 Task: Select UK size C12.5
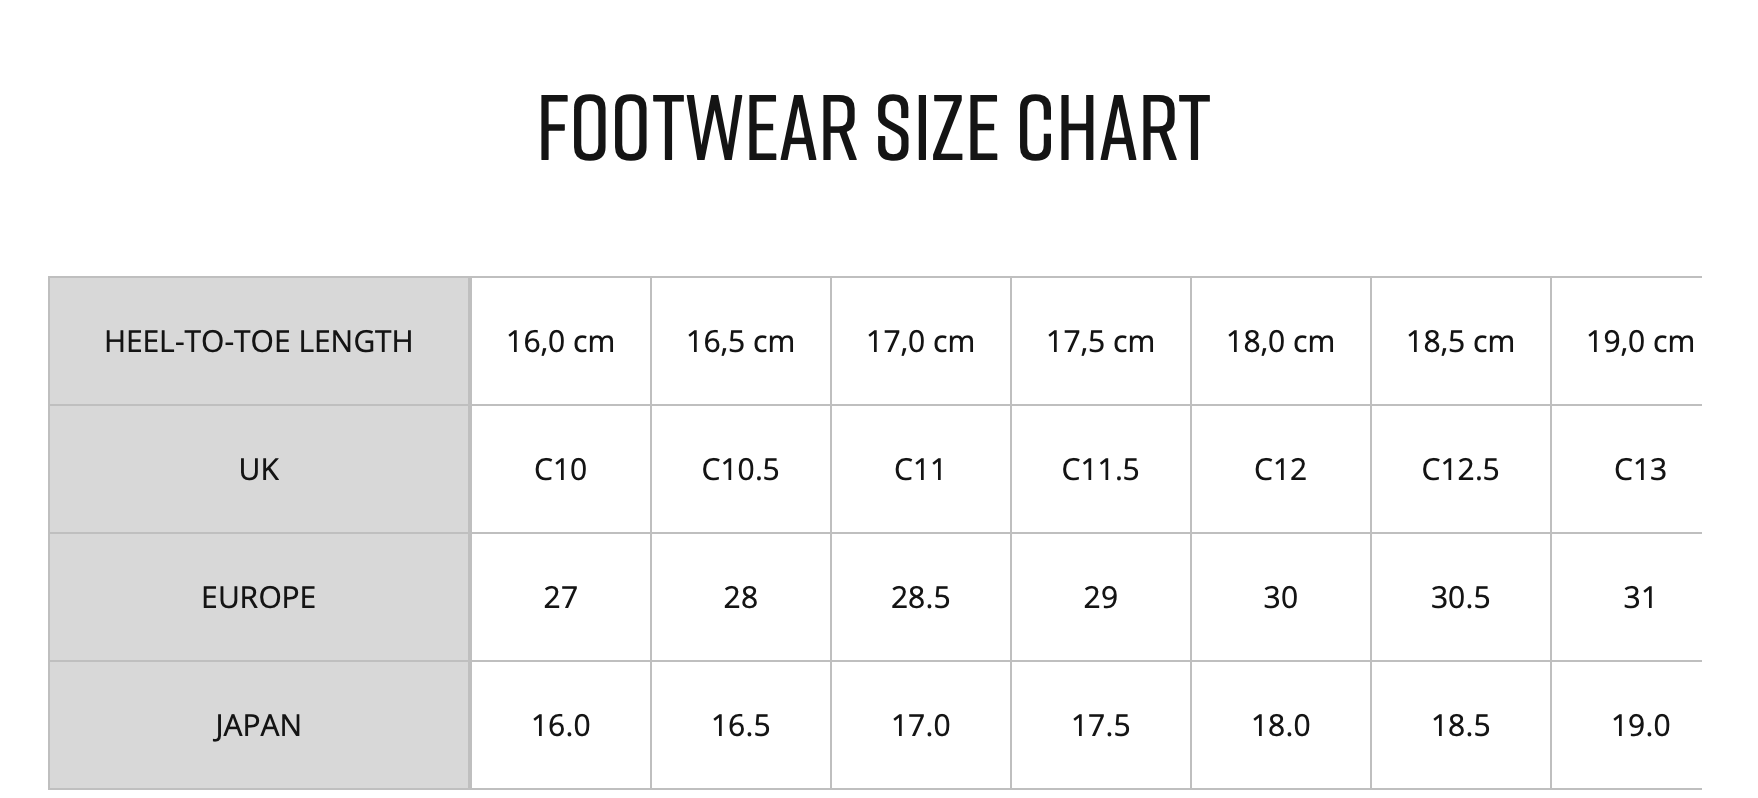[1461, 469]
